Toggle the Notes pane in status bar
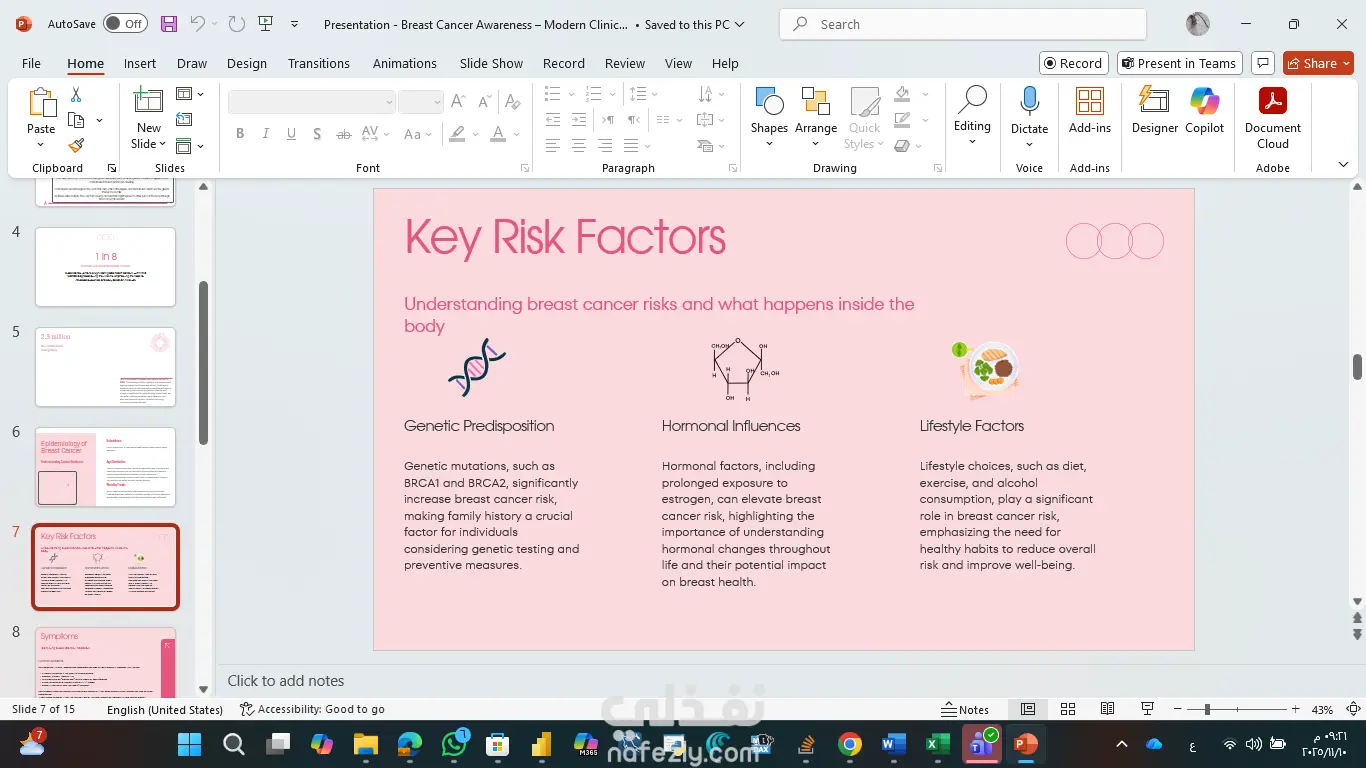 pos(965,709)
